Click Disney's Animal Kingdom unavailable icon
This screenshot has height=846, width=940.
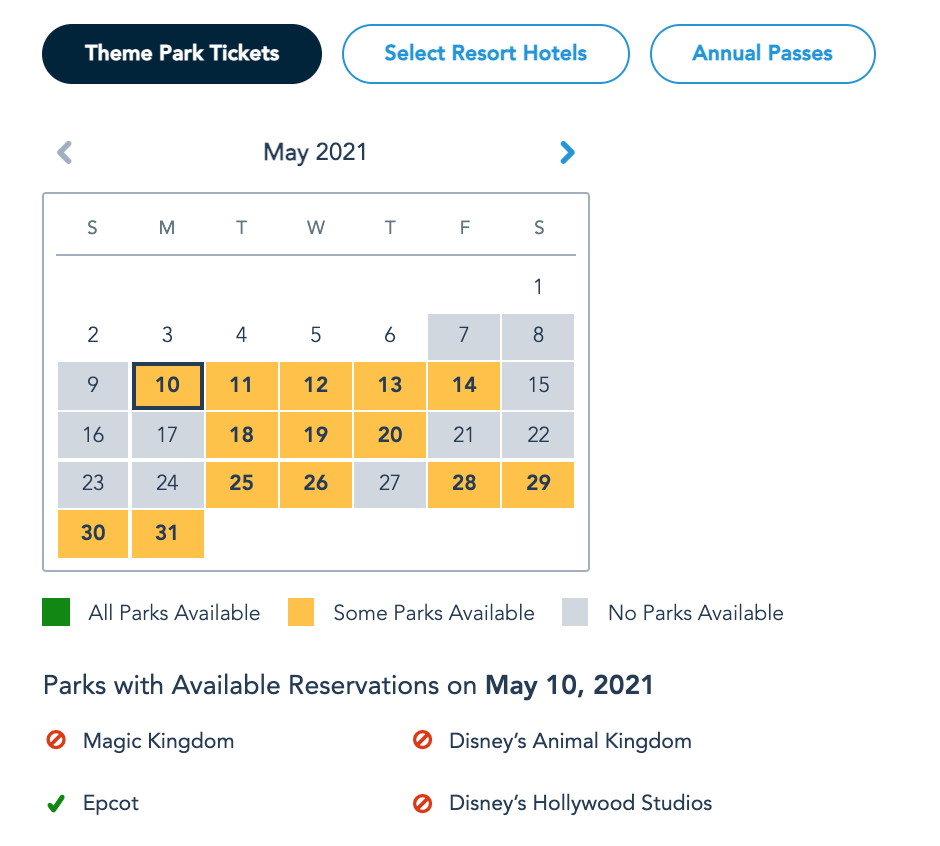click(422, 741)
